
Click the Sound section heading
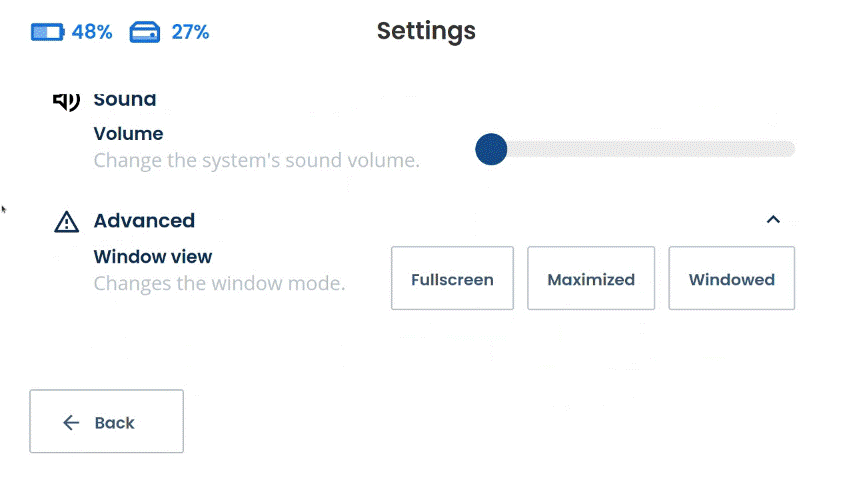pyautogui.click(x=125, y=100)
